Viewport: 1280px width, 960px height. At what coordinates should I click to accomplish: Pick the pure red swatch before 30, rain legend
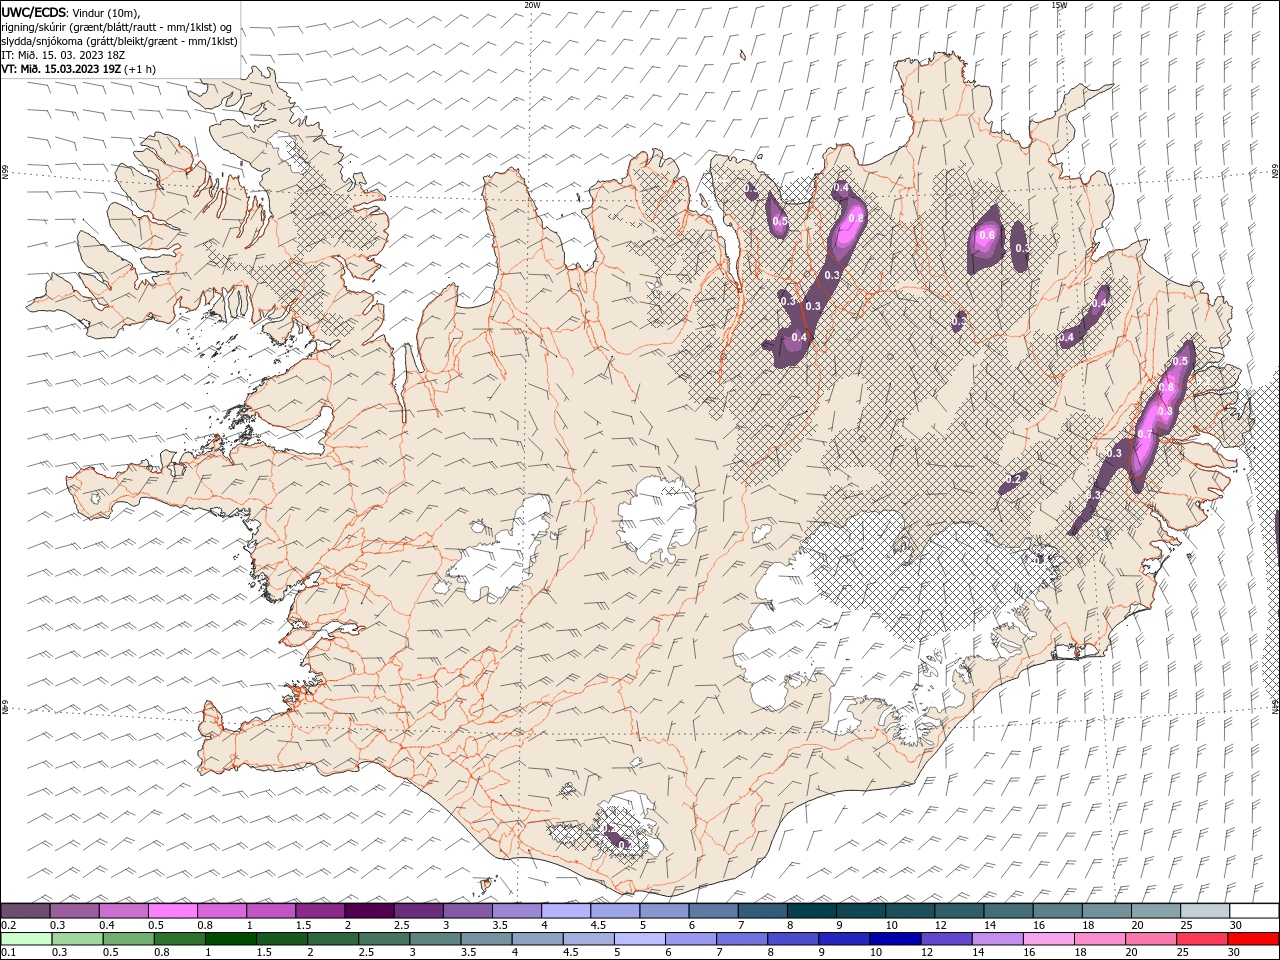(x=1253, y=939)
